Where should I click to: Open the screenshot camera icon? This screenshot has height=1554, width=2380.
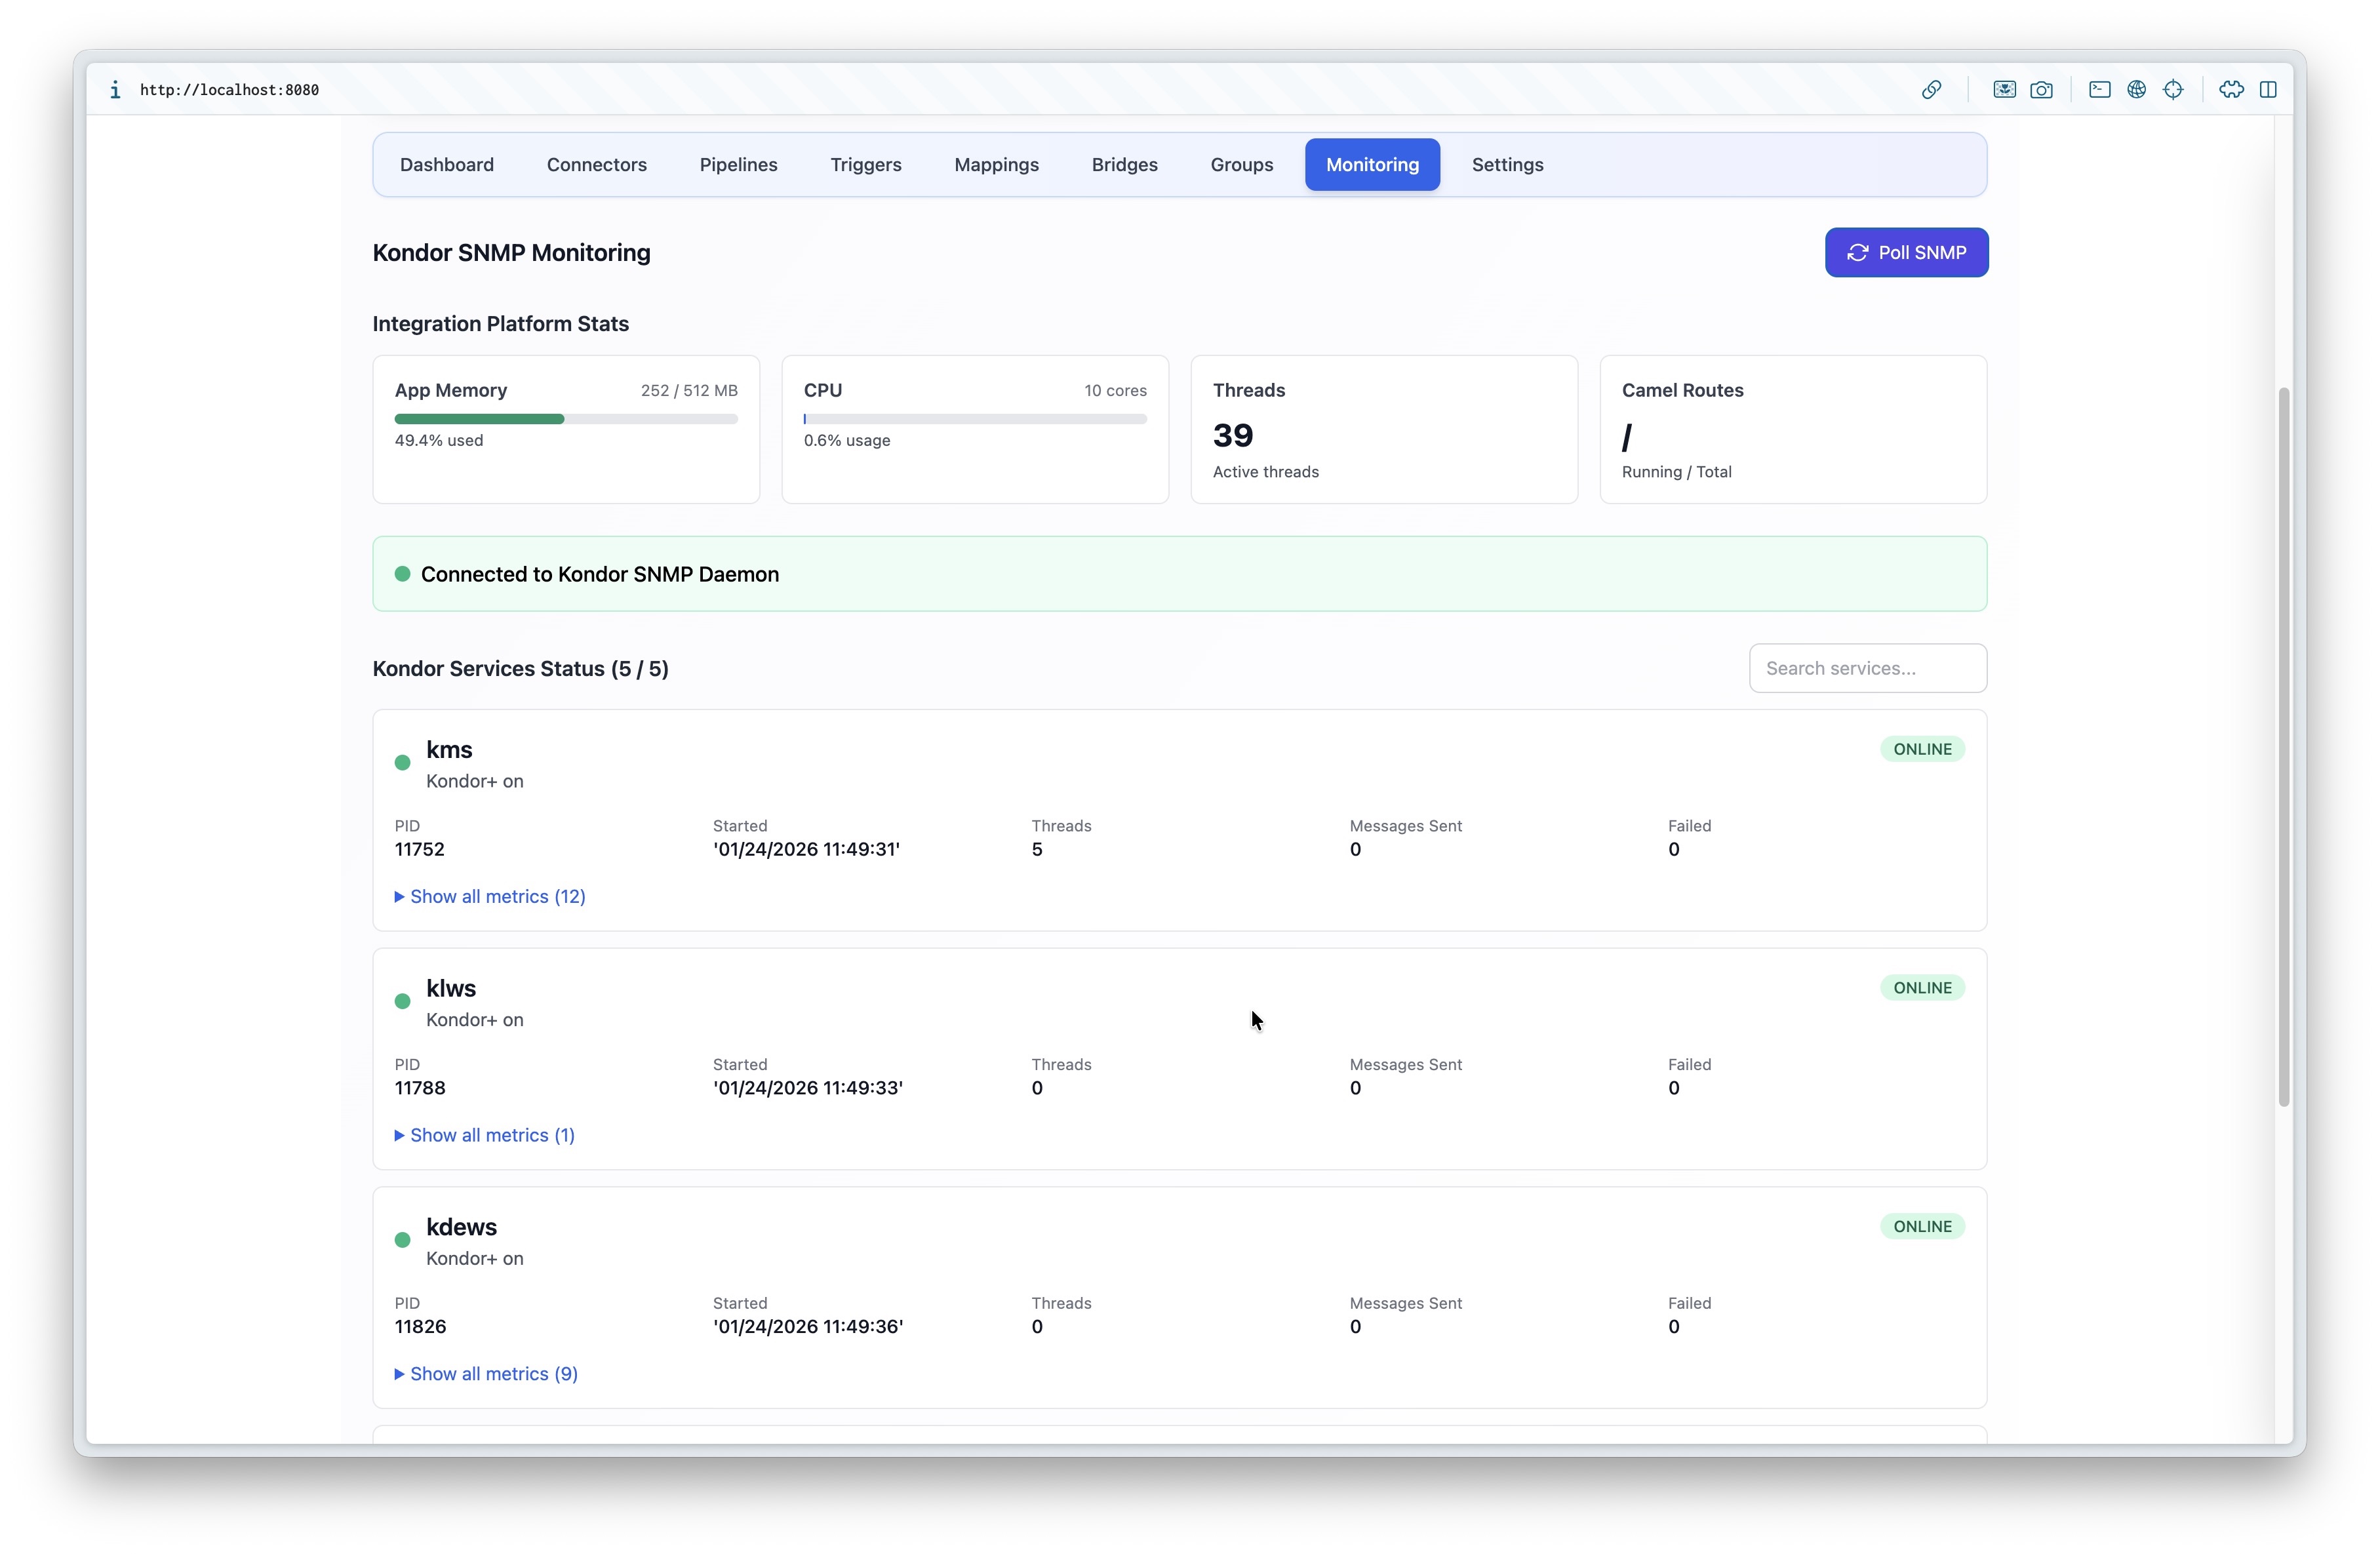coord(2043,89)
